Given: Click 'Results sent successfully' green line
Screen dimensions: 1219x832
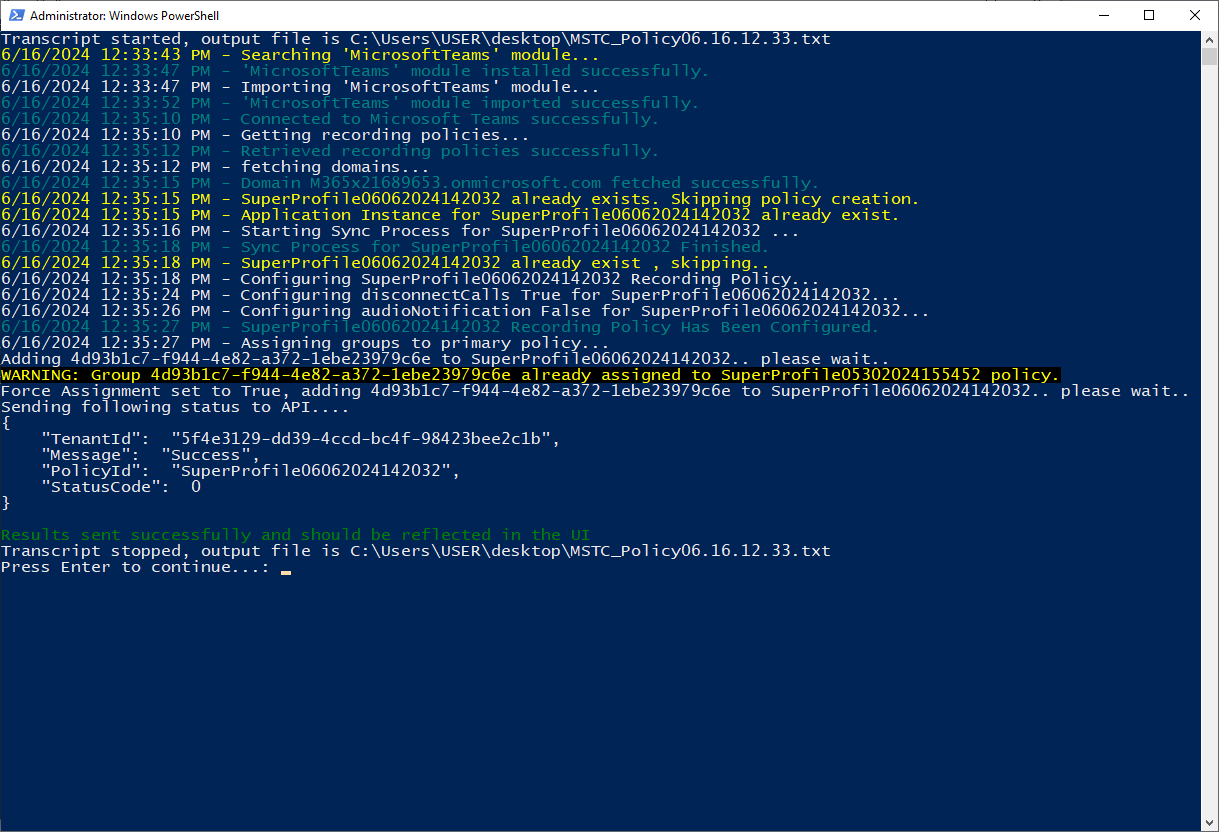Looking at the screenshot, I should click(x=296, y=535).
